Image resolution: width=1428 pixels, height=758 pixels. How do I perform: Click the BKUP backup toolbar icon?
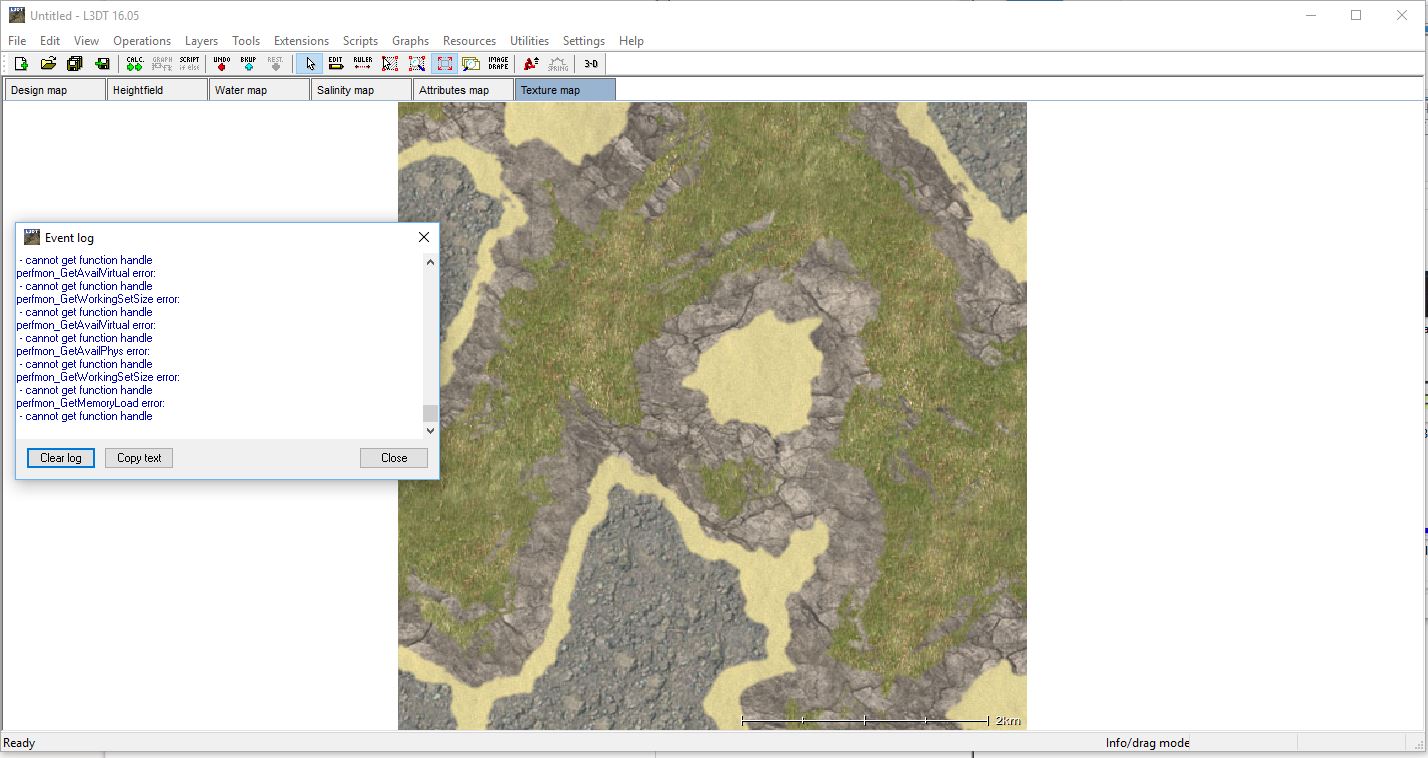(x=248, y=63)
